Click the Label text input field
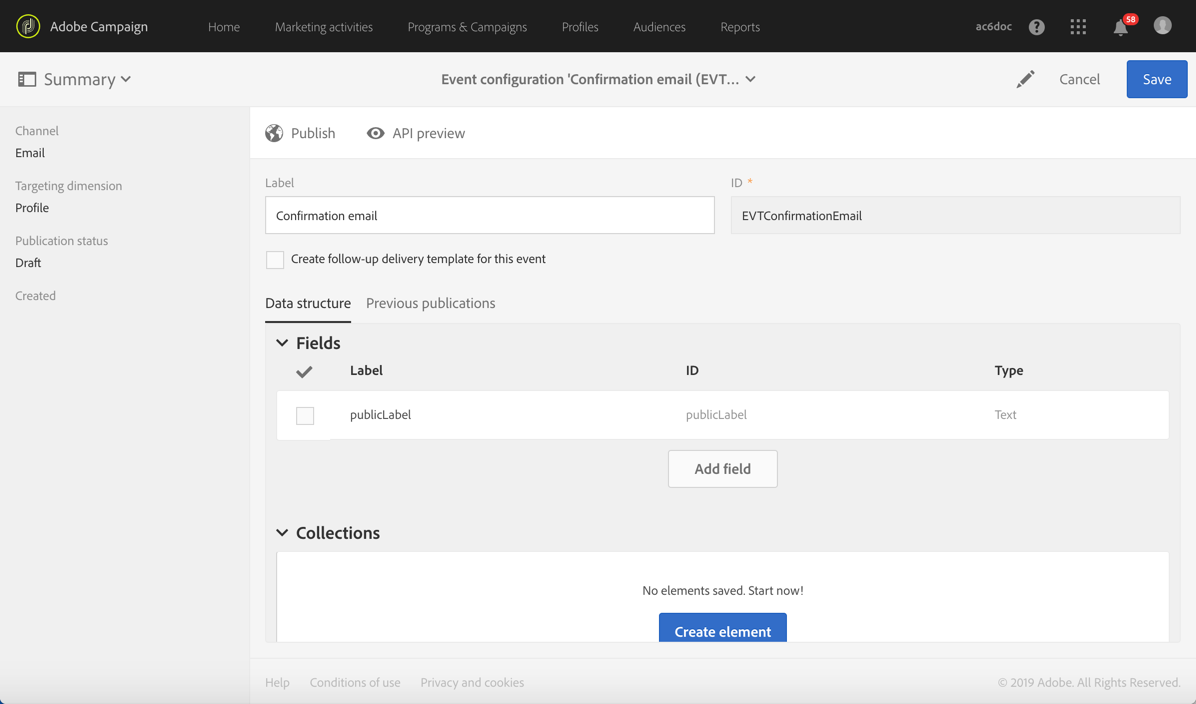The image size is (1196, 704). (x=489, y=216)
